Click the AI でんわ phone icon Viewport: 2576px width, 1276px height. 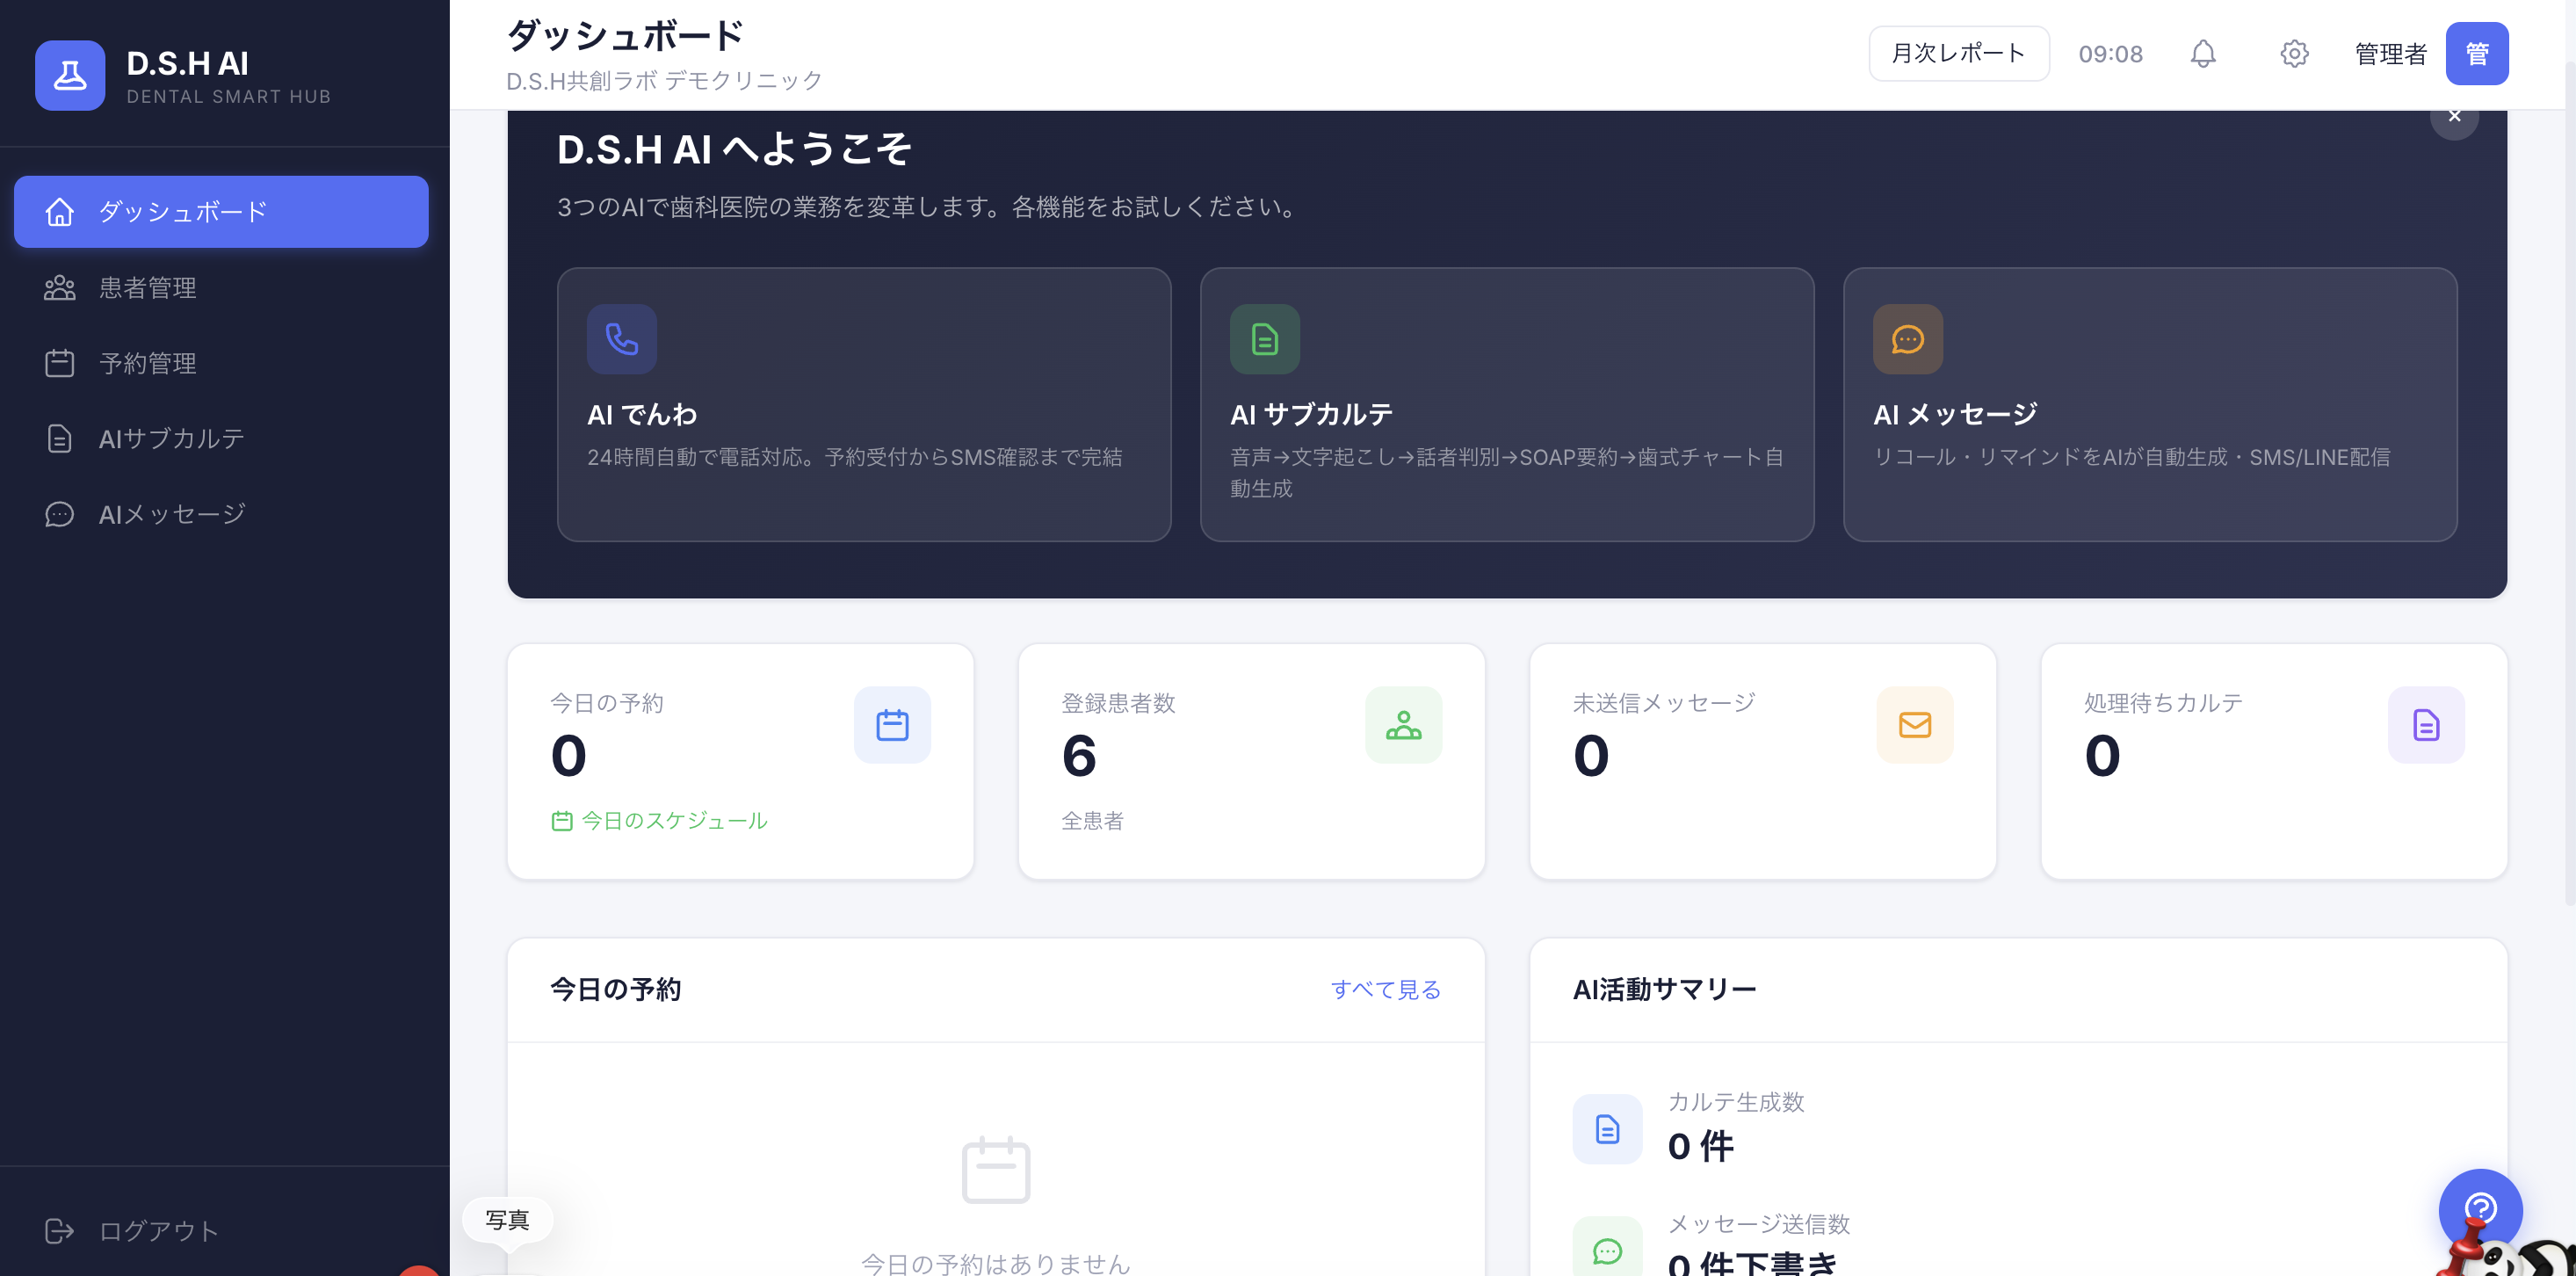[x=622, y=339]
